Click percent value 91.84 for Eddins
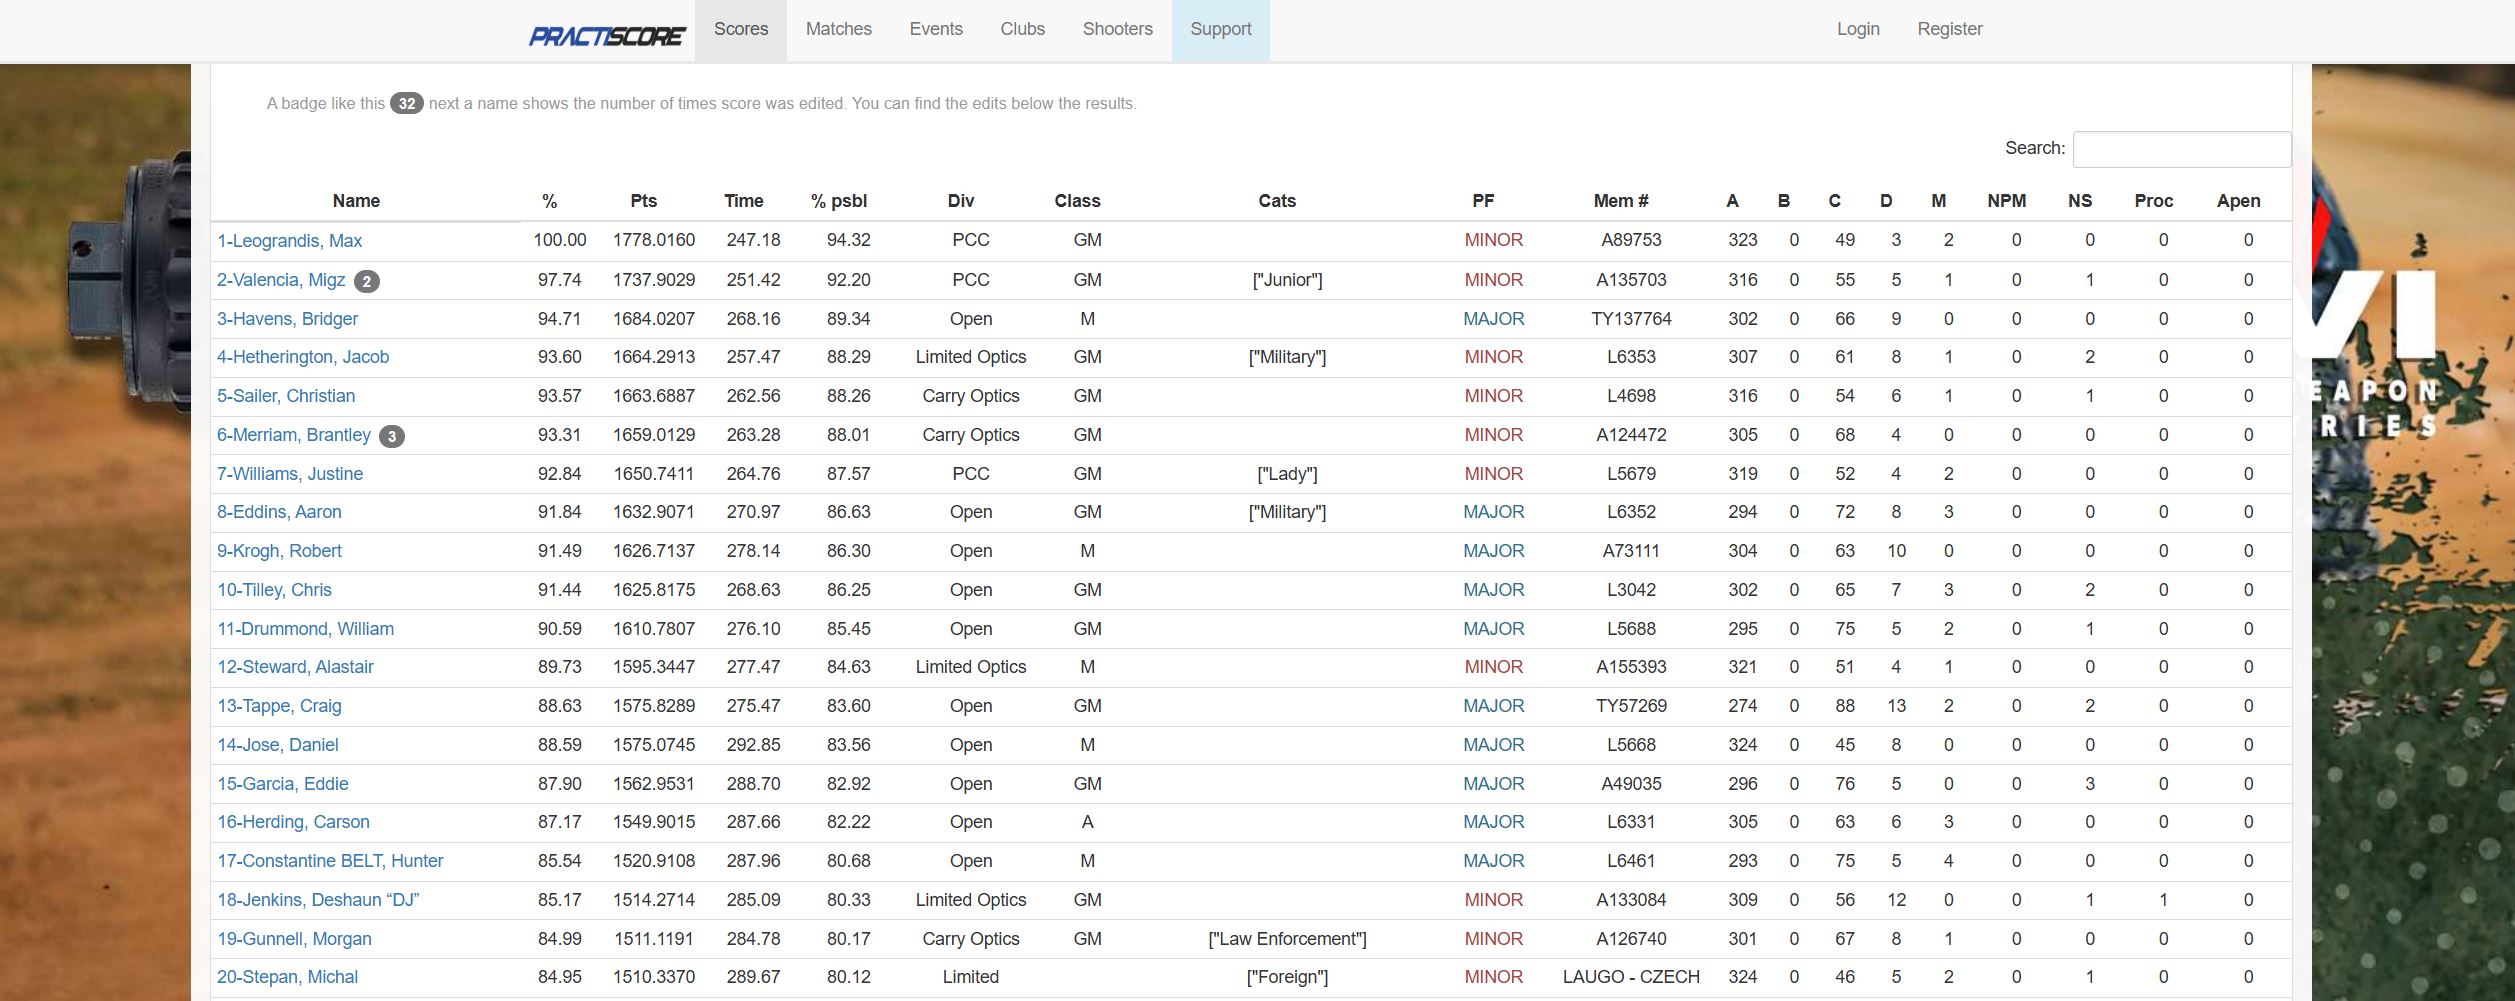This screenshot has width=2515, height=1001. [559, 512]
